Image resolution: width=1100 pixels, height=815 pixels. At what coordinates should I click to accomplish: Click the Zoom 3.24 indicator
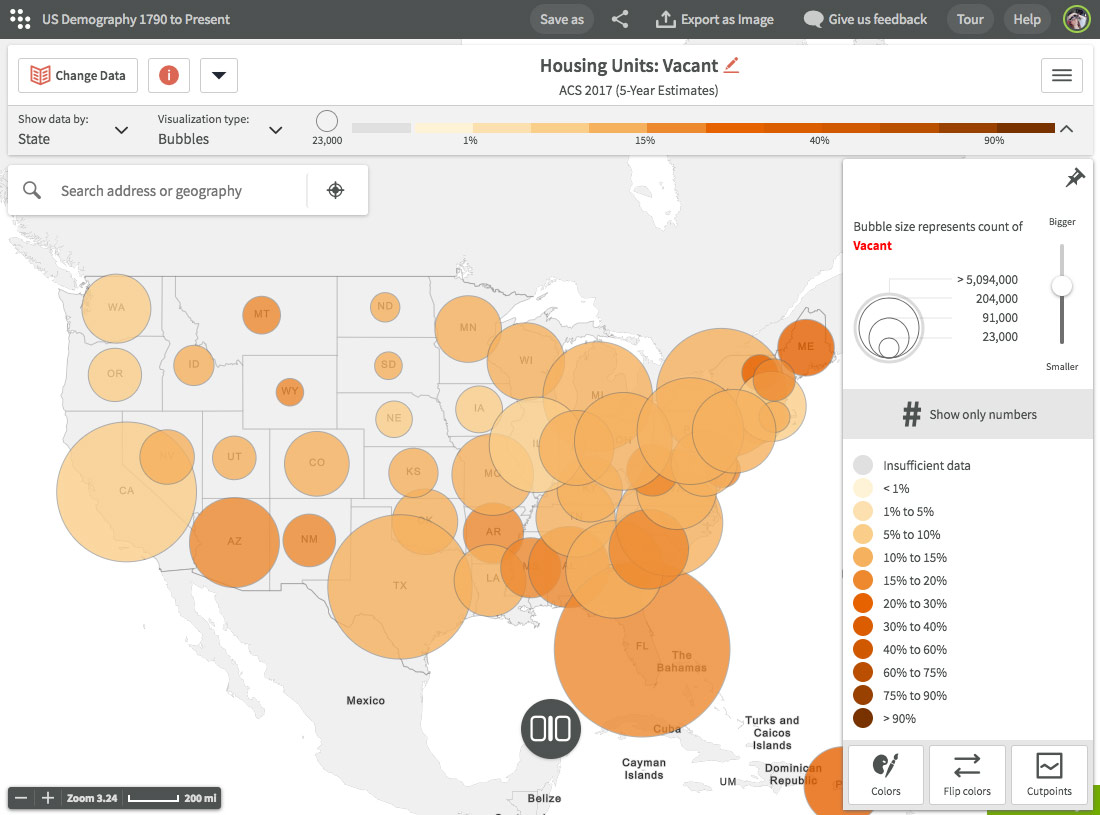pos(92,798)
